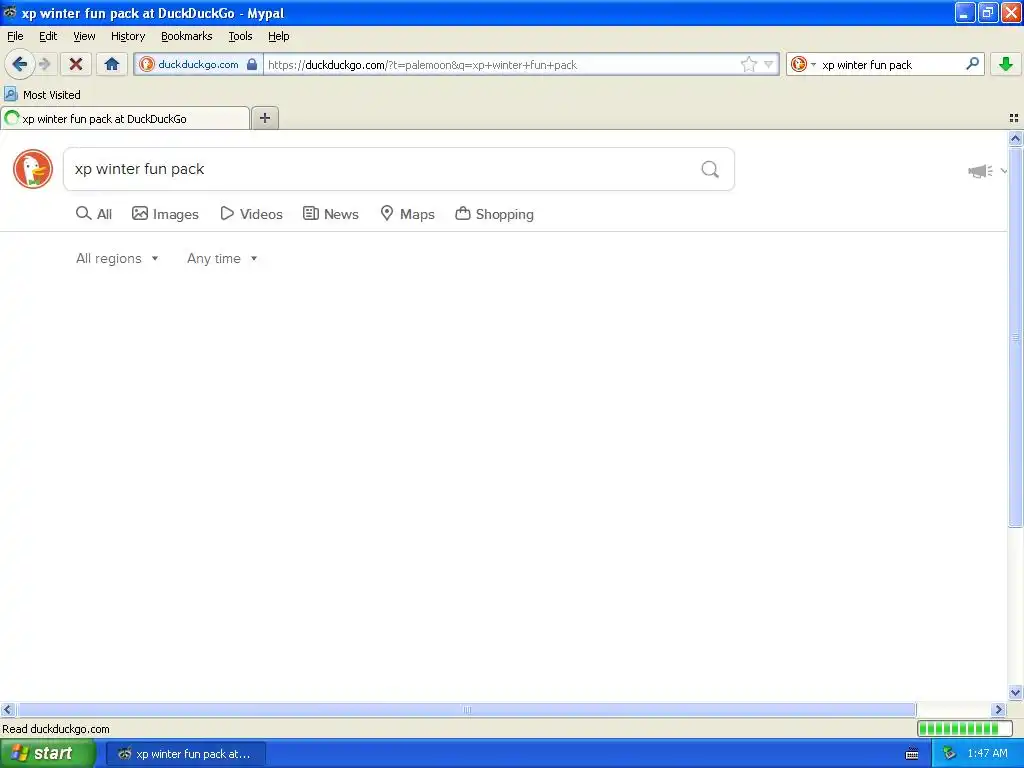Bookmark page with the star icon
Screen dimensions: 1024x768
pos(748,64)
